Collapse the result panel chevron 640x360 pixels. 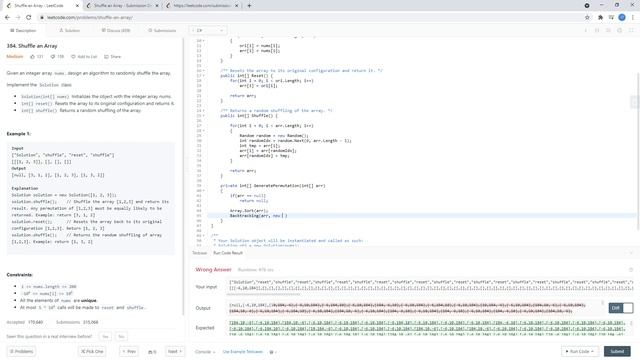click(x=631, y=253)
